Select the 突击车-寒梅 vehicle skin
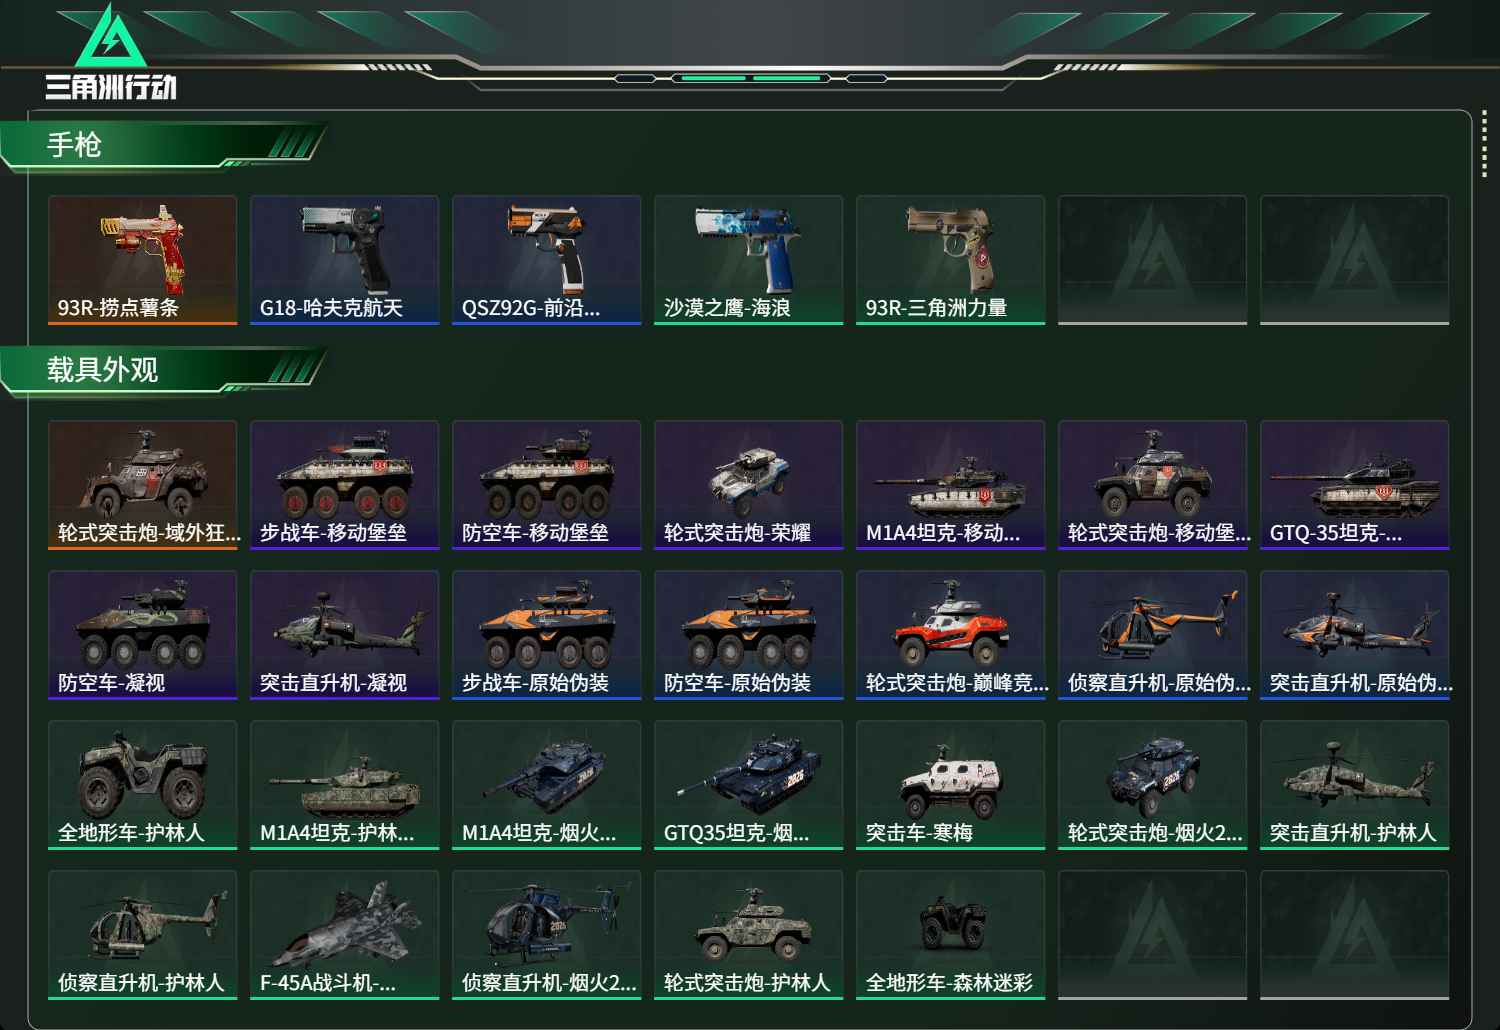Screen dimensions: 1500x1030 coord(951,785)
